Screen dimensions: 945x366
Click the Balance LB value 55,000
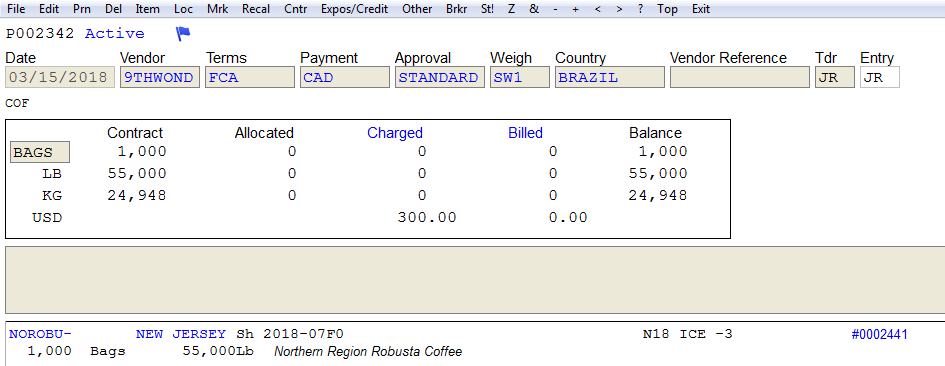click(658, 174)
